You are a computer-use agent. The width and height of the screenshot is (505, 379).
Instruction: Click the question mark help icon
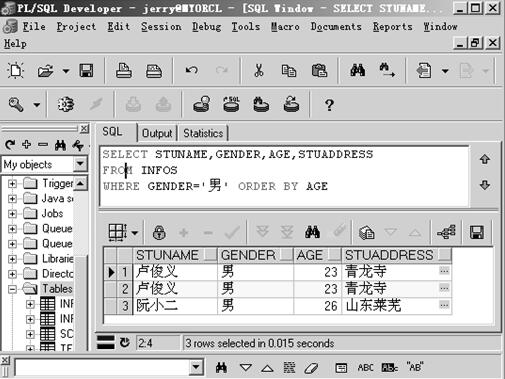click(x=329, y=105)
